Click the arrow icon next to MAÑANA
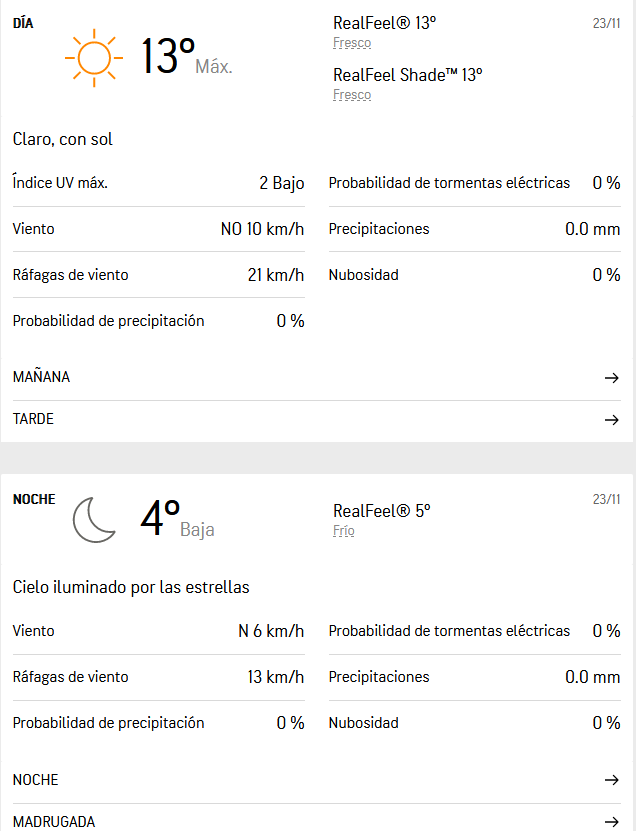This screenshot has width=636, height=831. [x=611, y=378]
